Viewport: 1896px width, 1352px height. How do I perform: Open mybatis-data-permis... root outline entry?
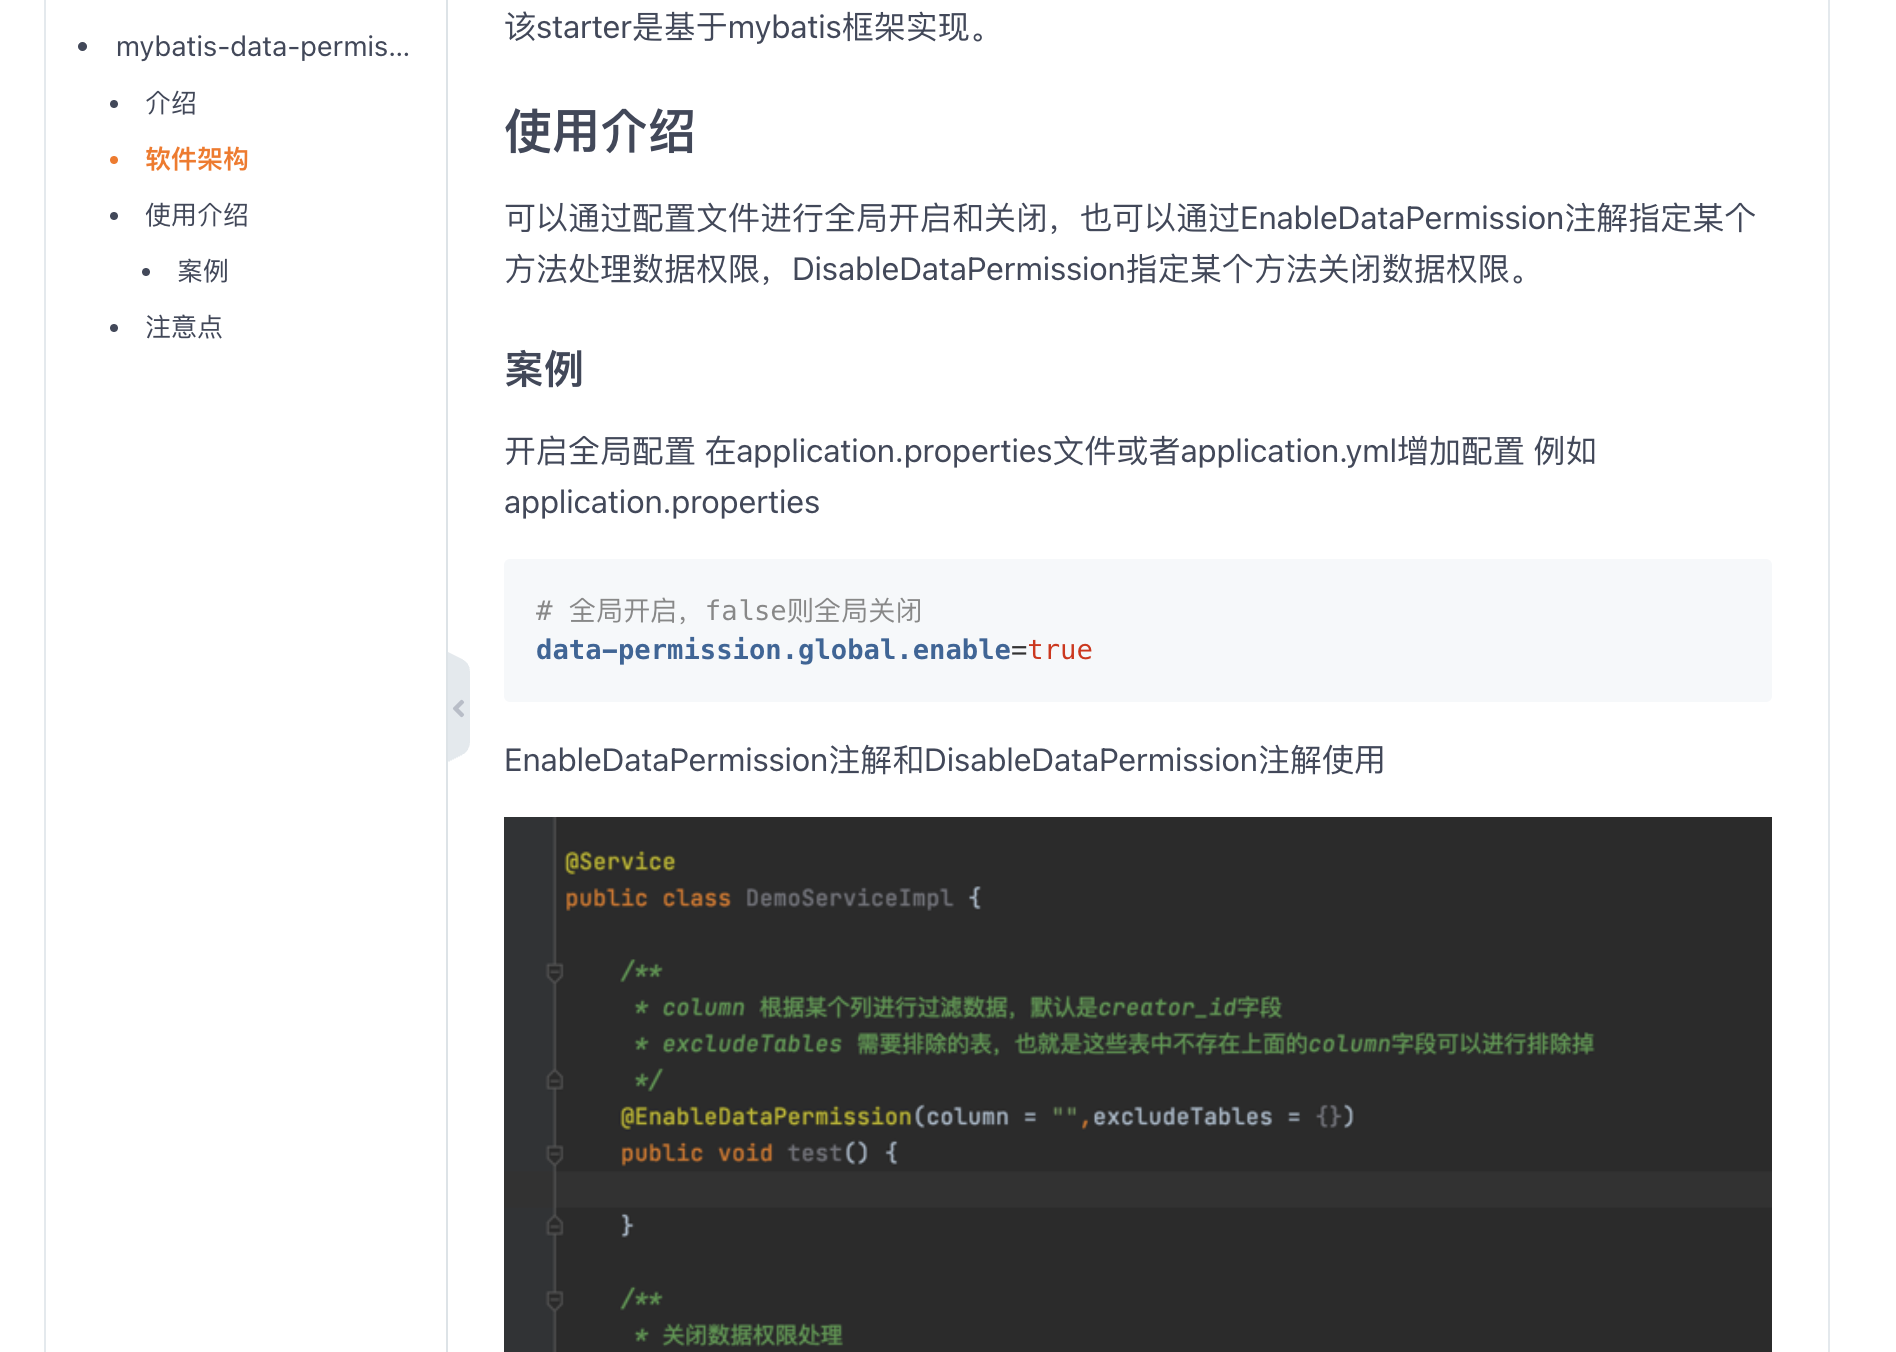263,47
